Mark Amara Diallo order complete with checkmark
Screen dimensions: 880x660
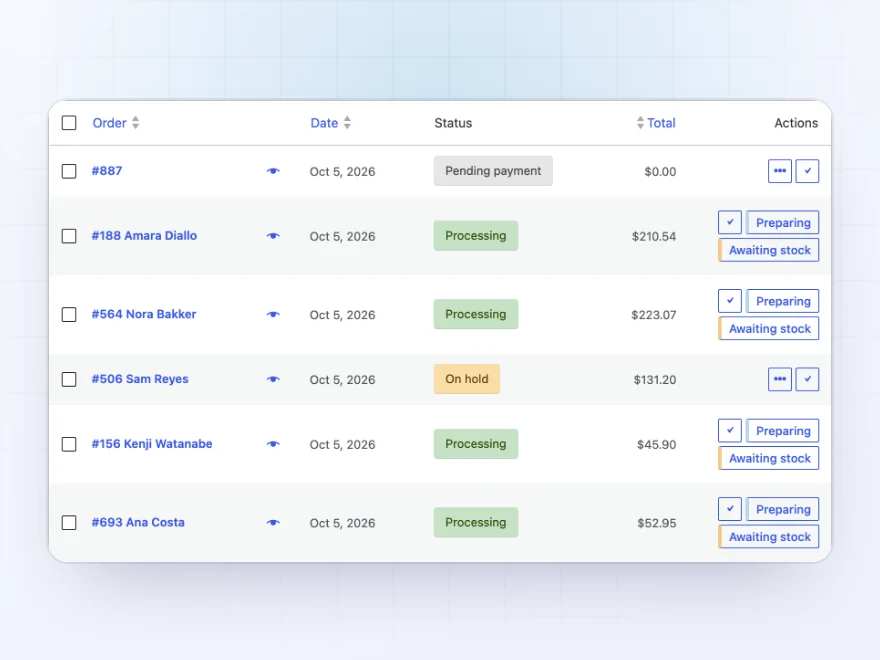pos(730,222)
